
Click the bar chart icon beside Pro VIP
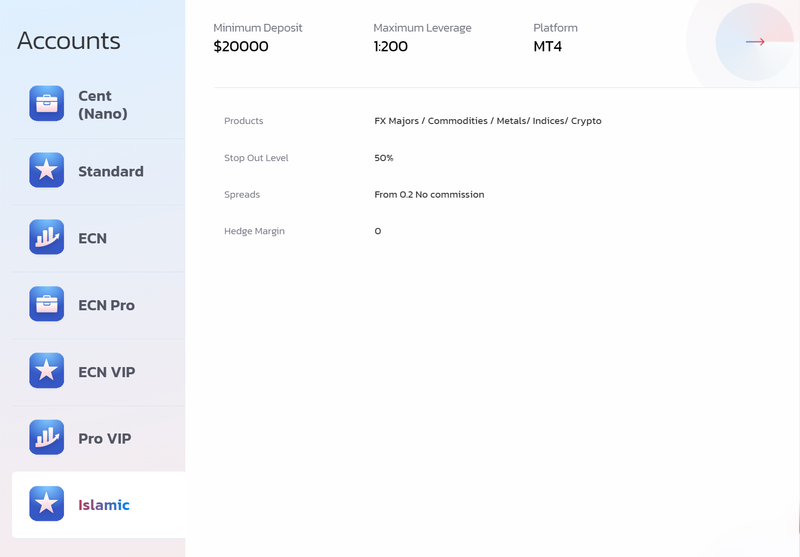tap(46, 438)
